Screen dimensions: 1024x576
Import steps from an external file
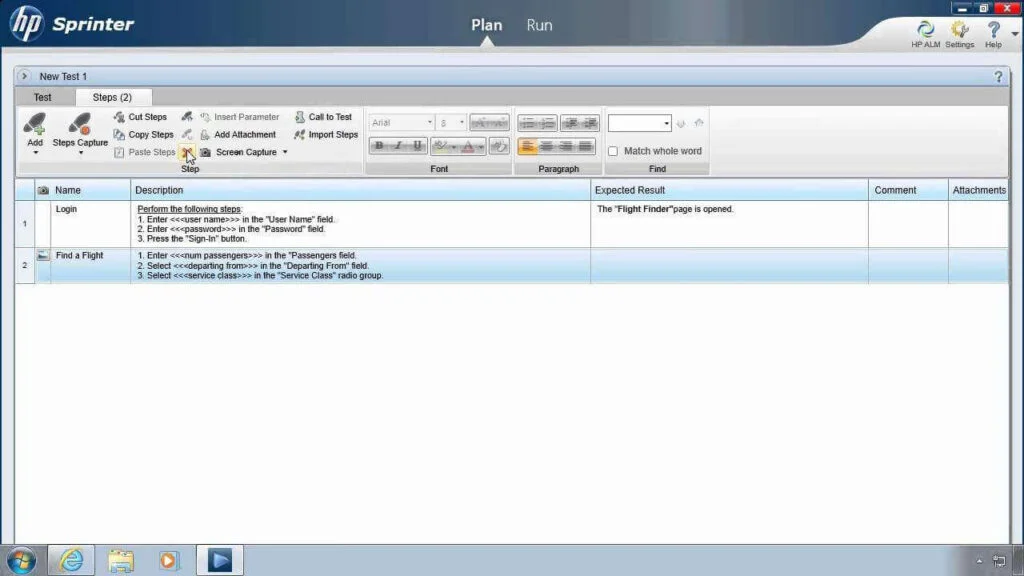326,135
